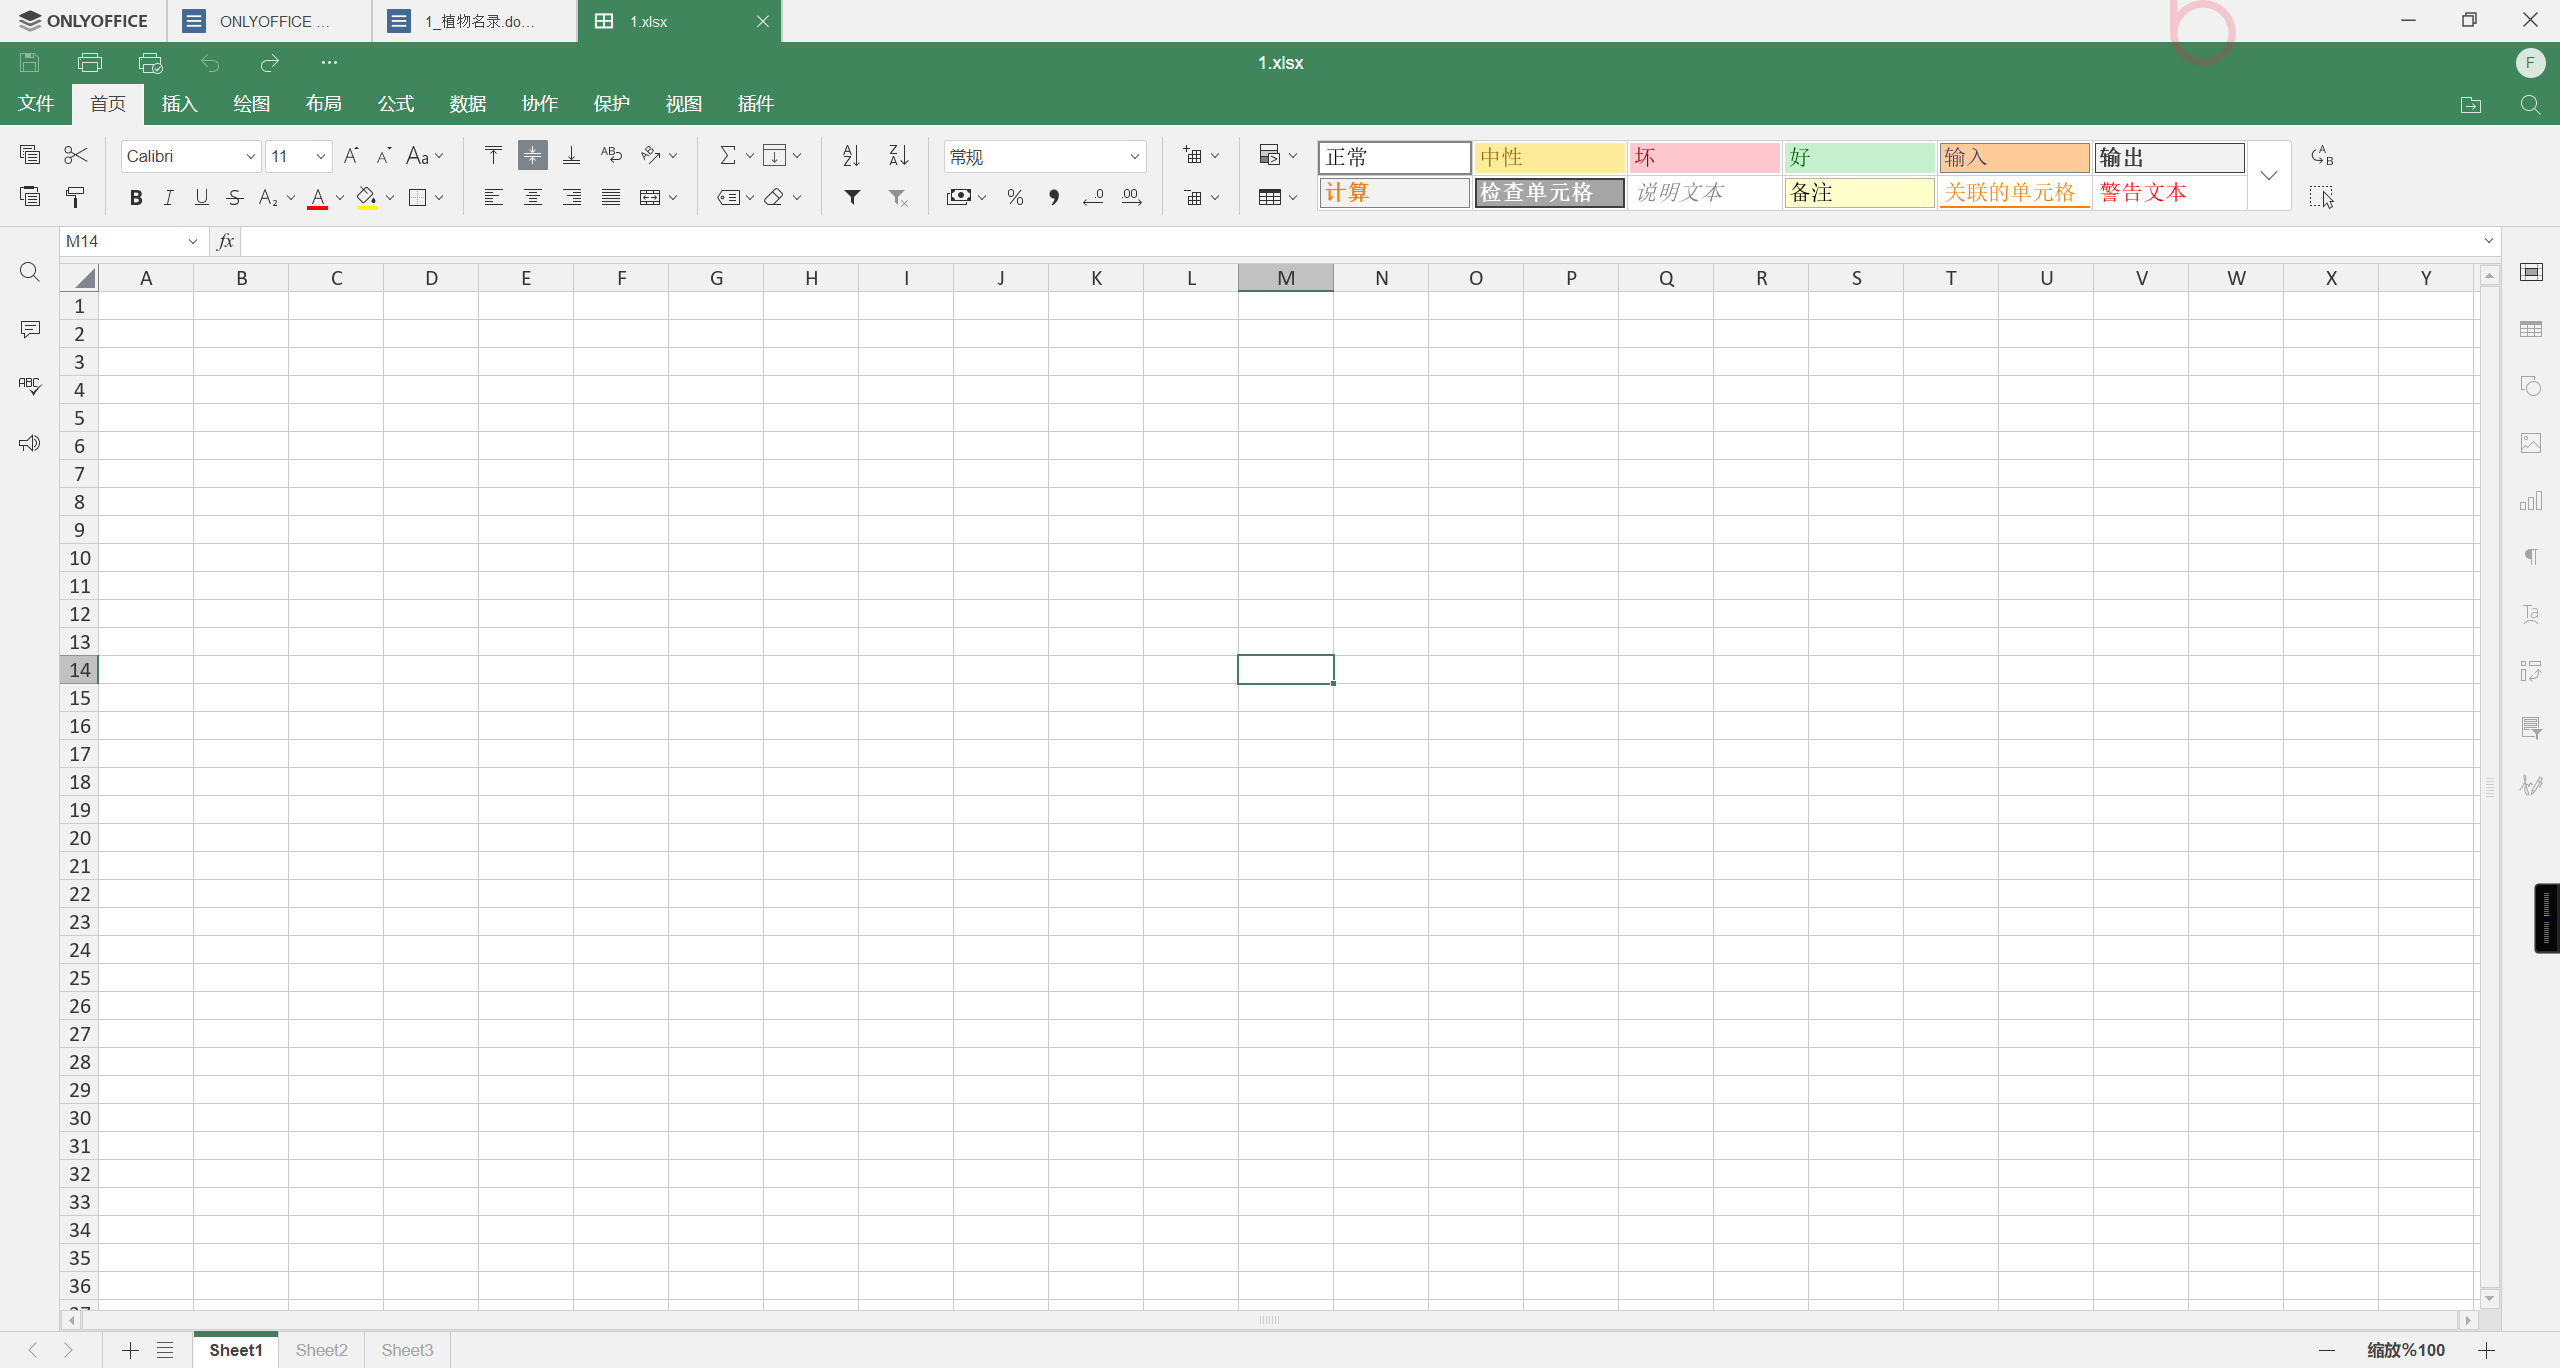Toggle Bold formatting

click(136, 198)
